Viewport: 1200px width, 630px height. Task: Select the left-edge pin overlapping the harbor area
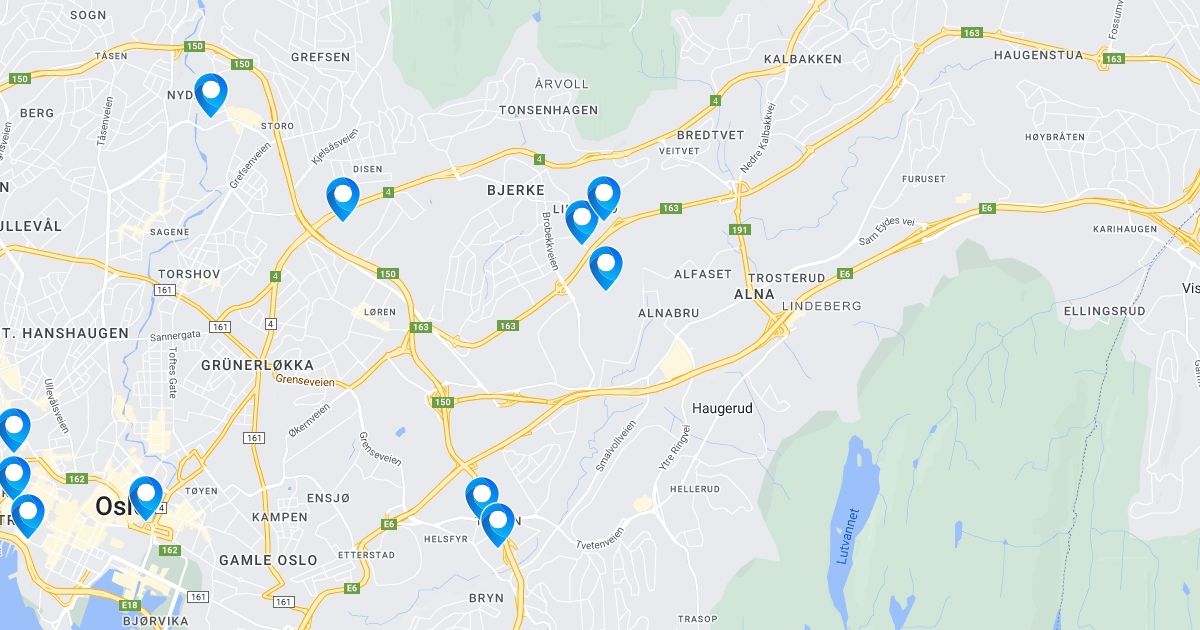pos(28,516)
